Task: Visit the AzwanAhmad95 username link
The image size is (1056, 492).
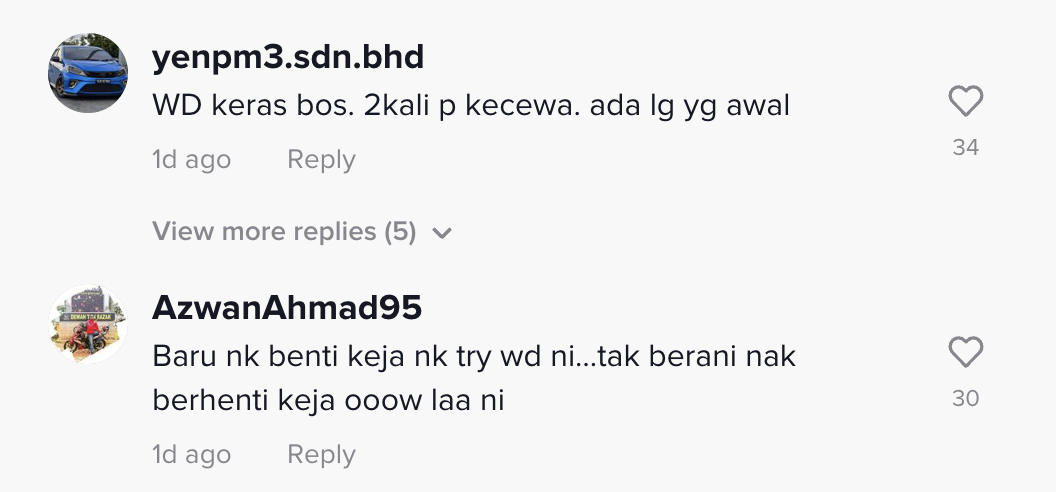Action: [287, 308]
